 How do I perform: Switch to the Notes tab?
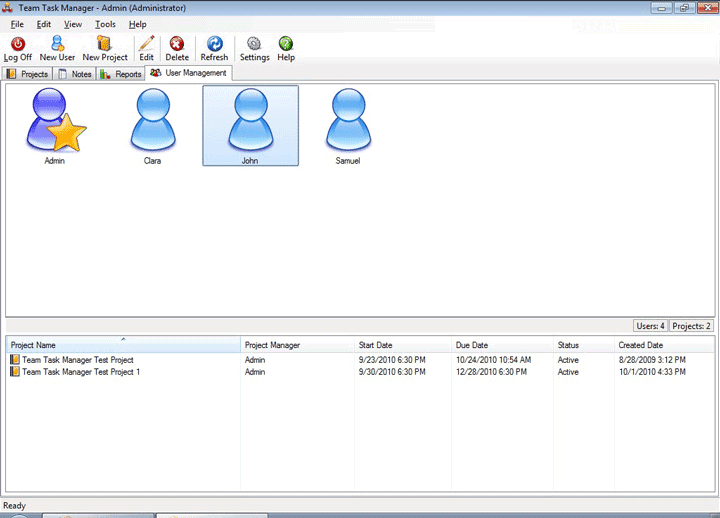76,74
